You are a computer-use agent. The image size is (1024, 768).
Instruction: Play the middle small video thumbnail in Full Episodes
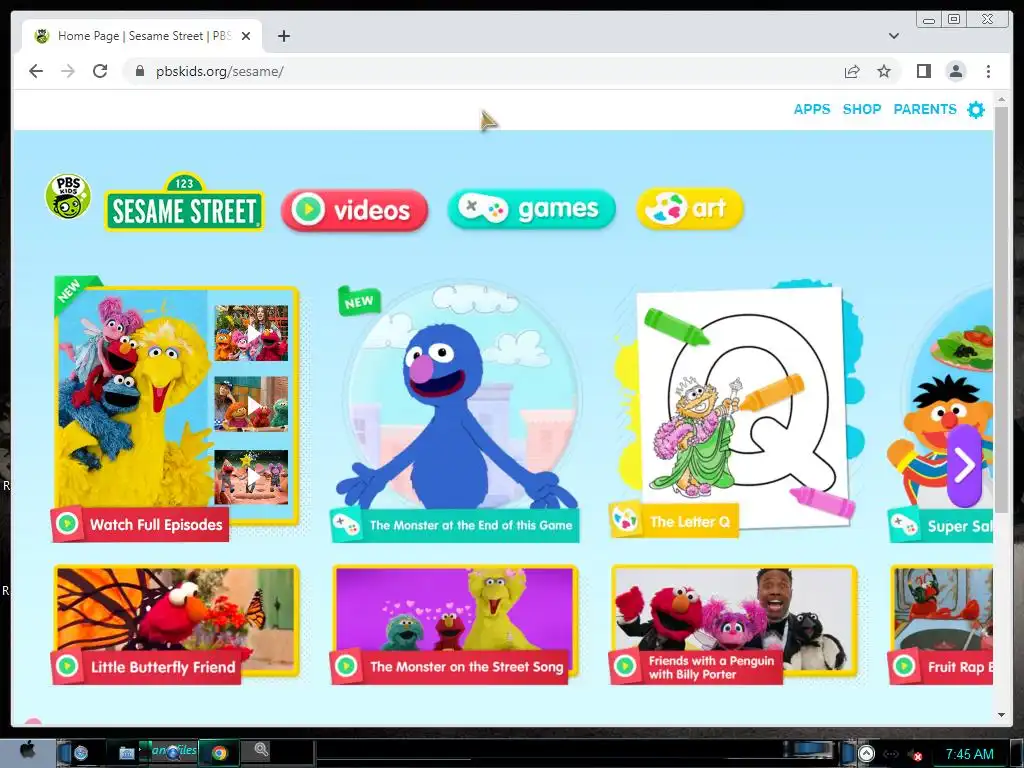(x=251, y=404)
